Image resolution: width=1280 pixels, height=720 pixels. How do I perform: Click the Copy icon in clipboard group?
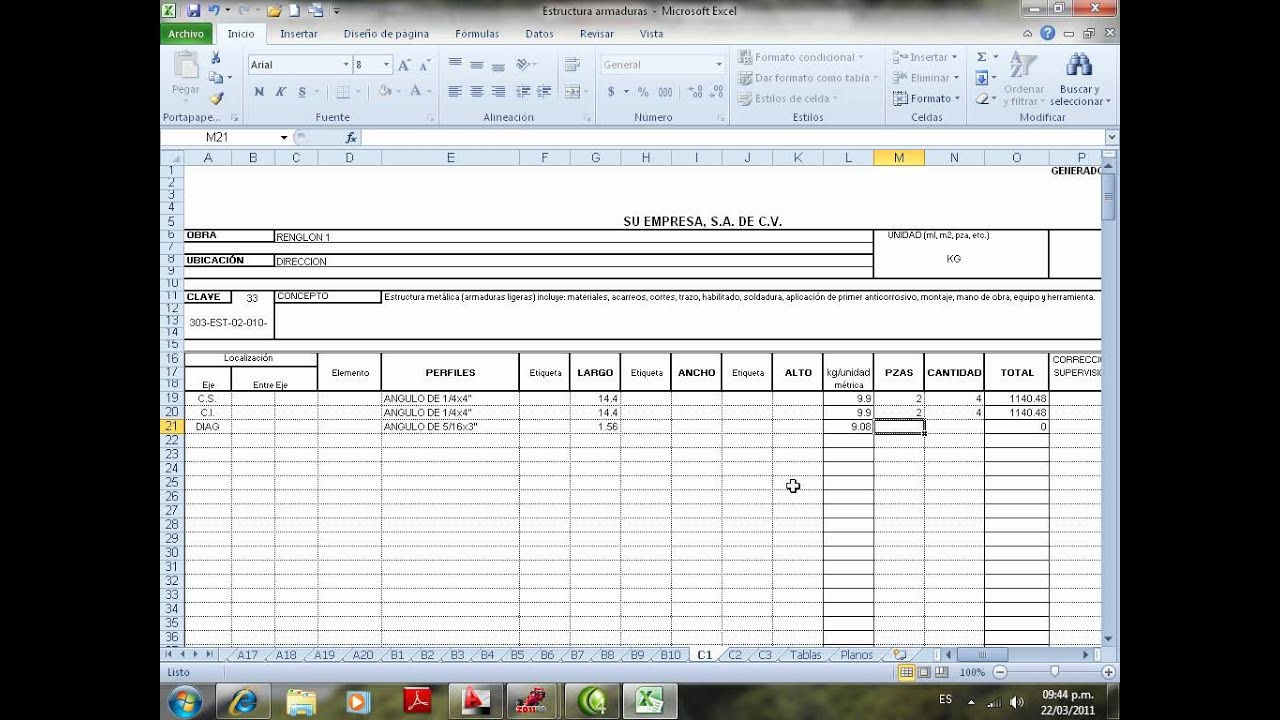coord(215,78)
